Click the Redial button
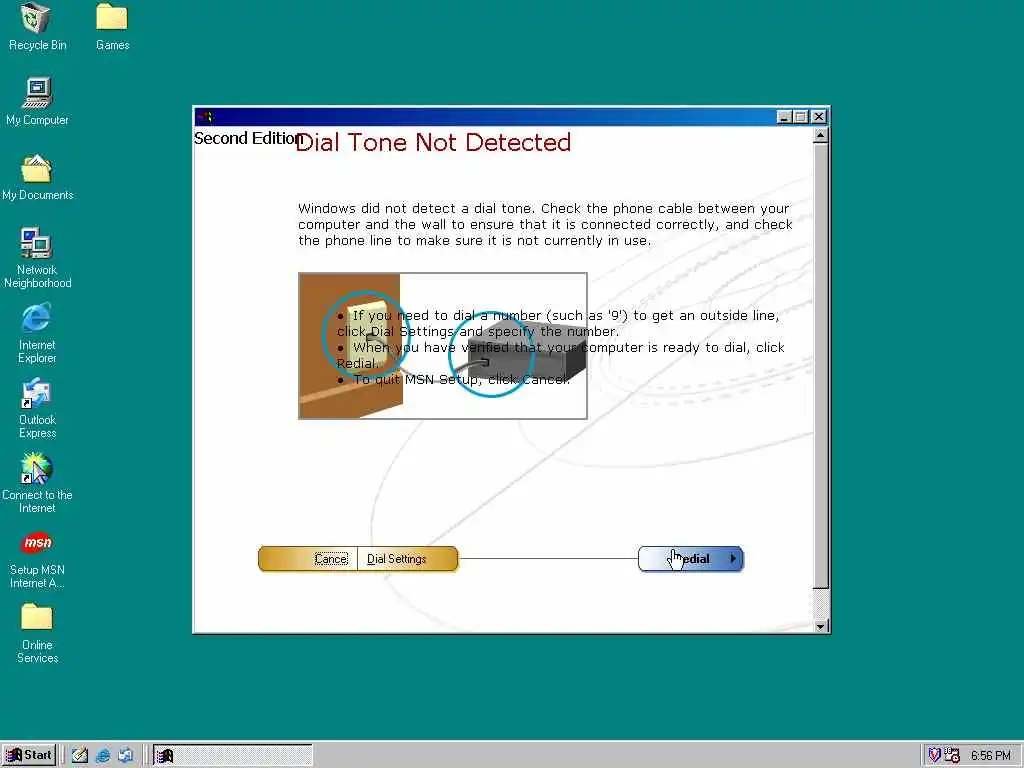1024x768 pixels. pos(691,559)
